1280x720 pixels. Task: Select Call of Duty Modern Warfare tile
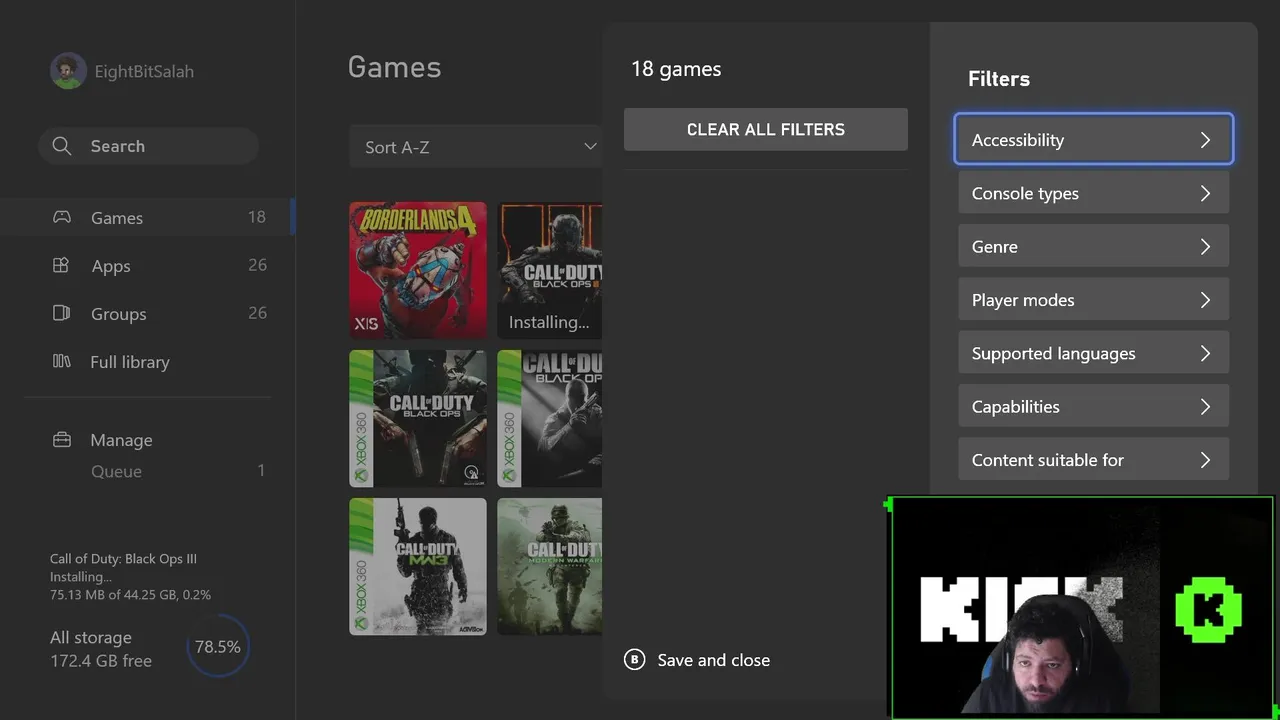[550, 566]
